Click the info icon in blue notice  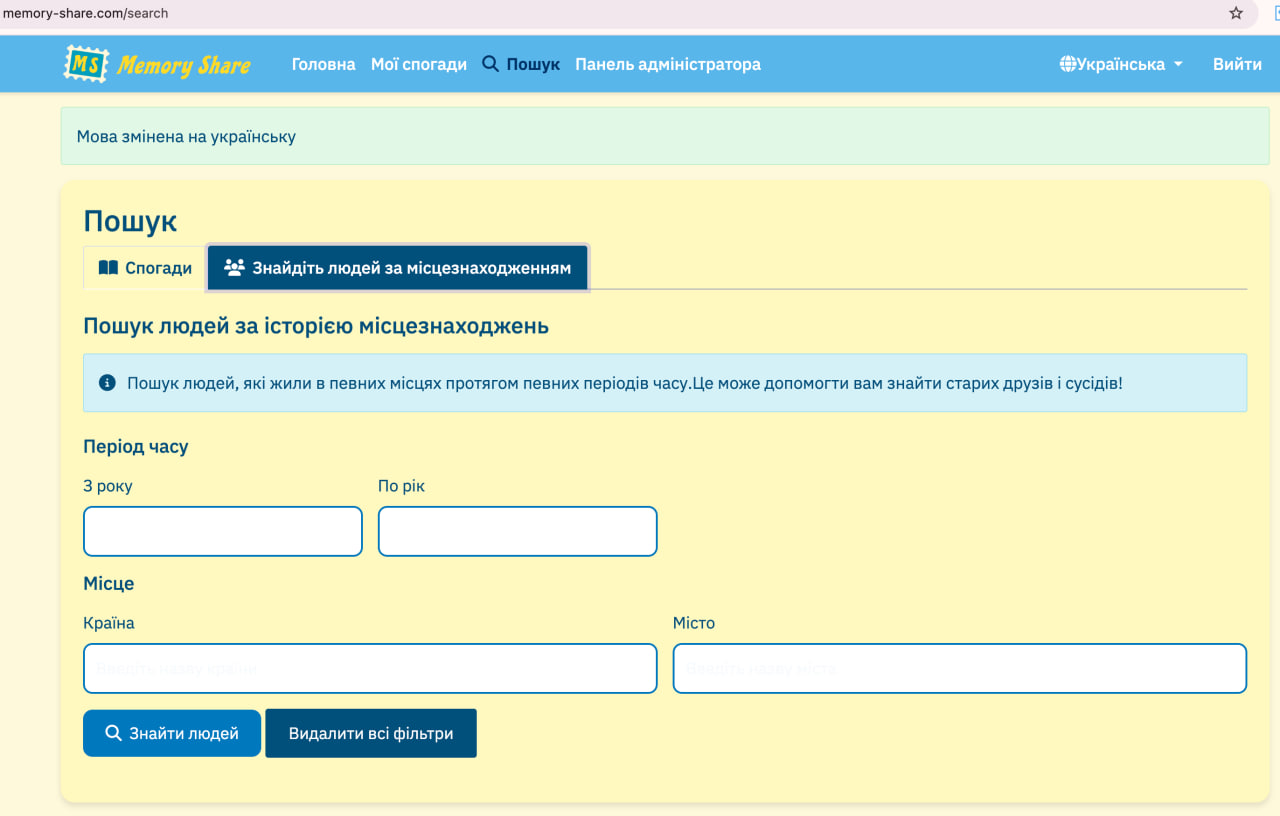pyautogui.click(x=107, y=383)
